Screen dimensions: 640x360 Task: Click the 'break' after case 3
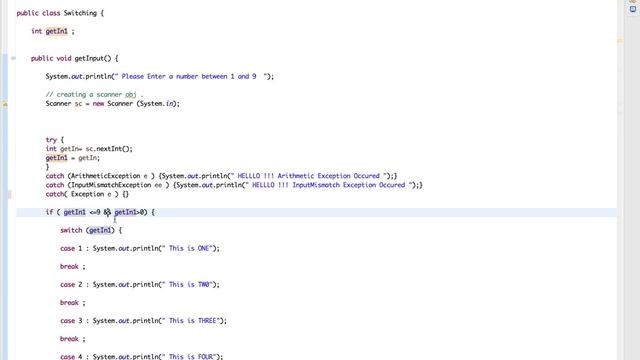69,339
